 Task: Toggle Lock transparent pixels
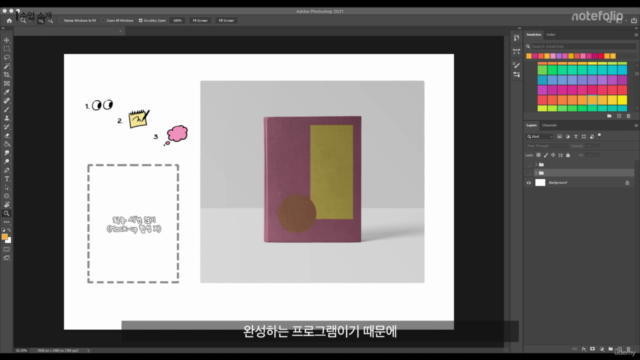coord(538,155)
